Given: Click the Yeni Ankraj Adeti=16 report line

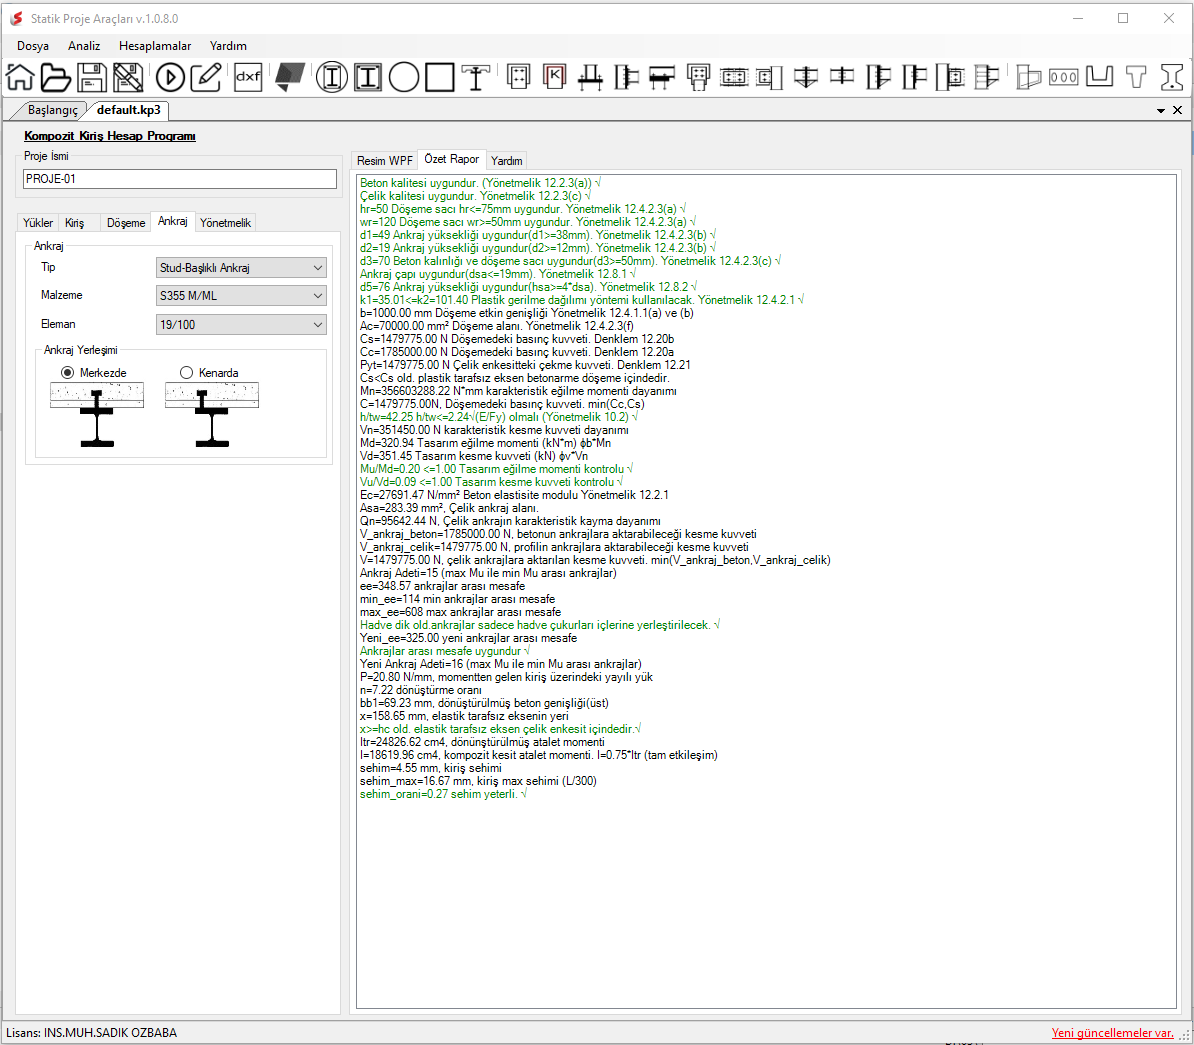Looking at the screenshot, I should coord(500,664).
